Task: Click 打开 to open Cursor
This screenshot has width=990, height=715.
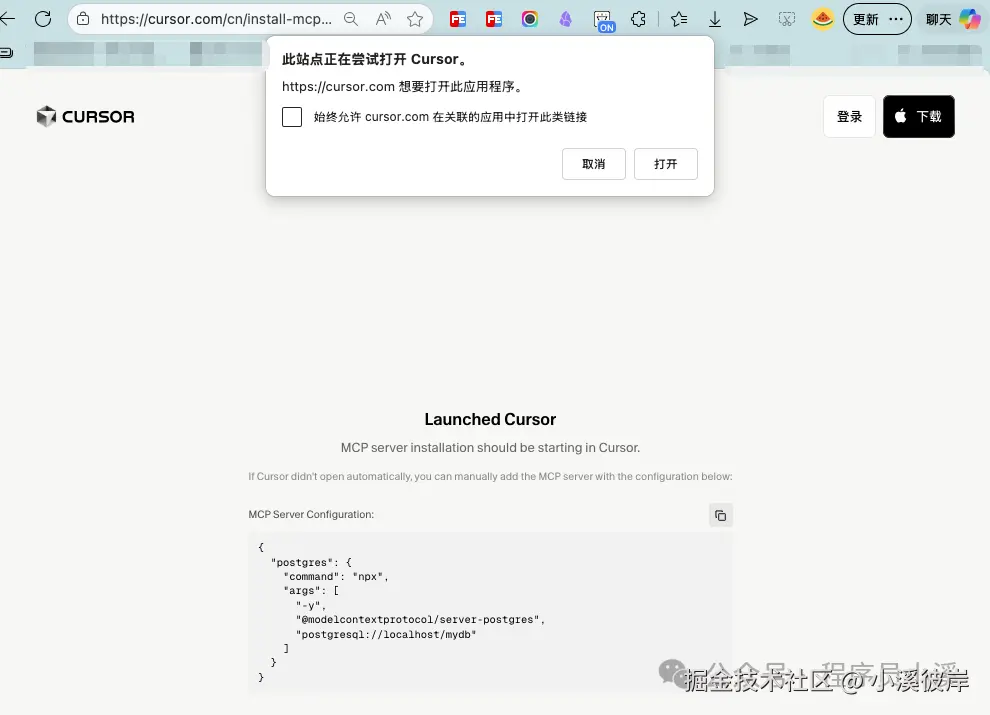Action: pos(665,164)
